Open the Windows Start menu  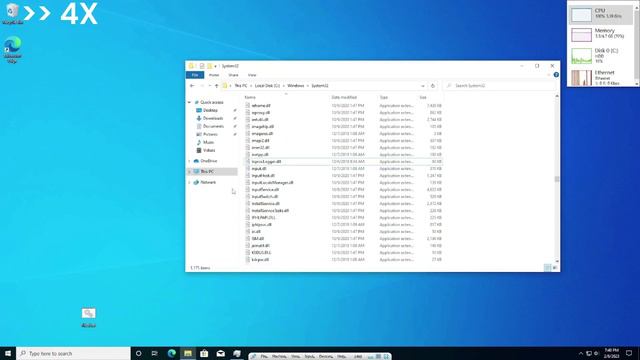pyautogui.click(x=8, y=353)
